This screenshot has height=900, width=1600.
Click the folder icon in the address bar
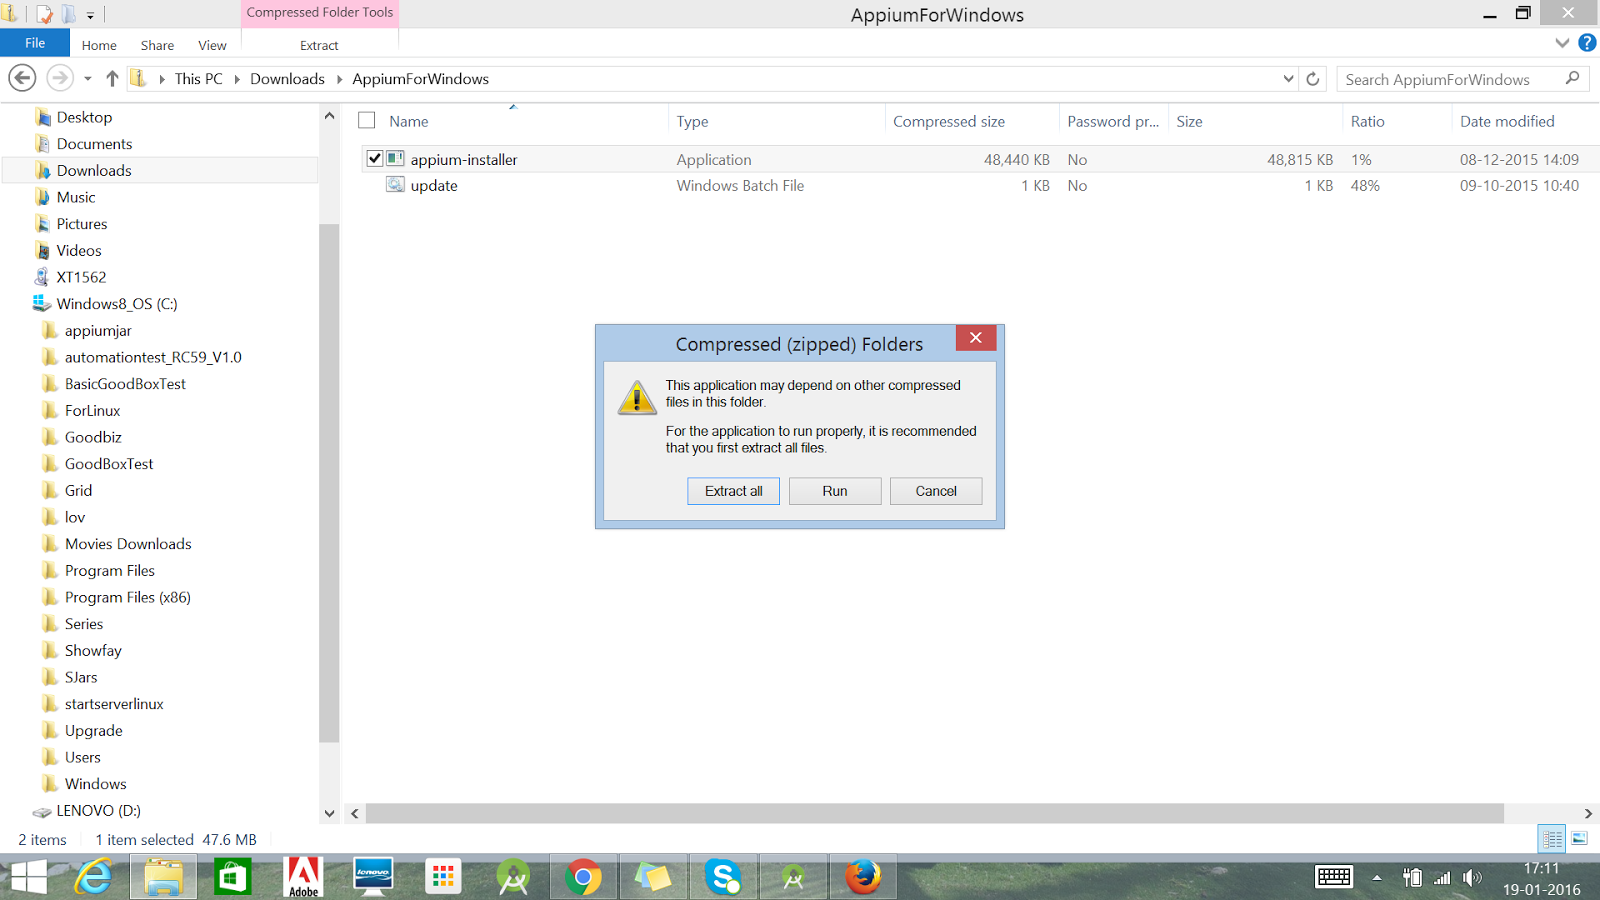click(x=138, y=78)
